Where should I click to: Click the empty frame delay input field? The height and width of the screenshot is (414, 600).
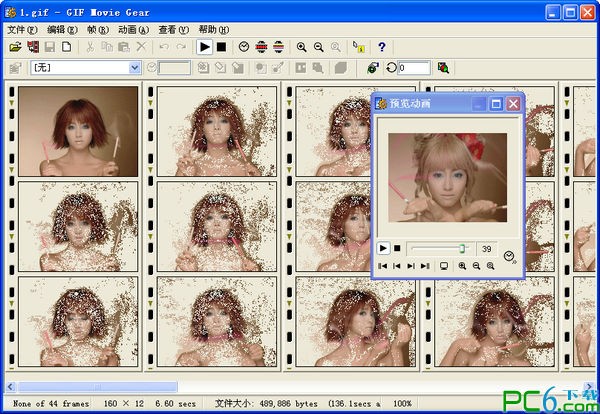[x=174, y=68]
